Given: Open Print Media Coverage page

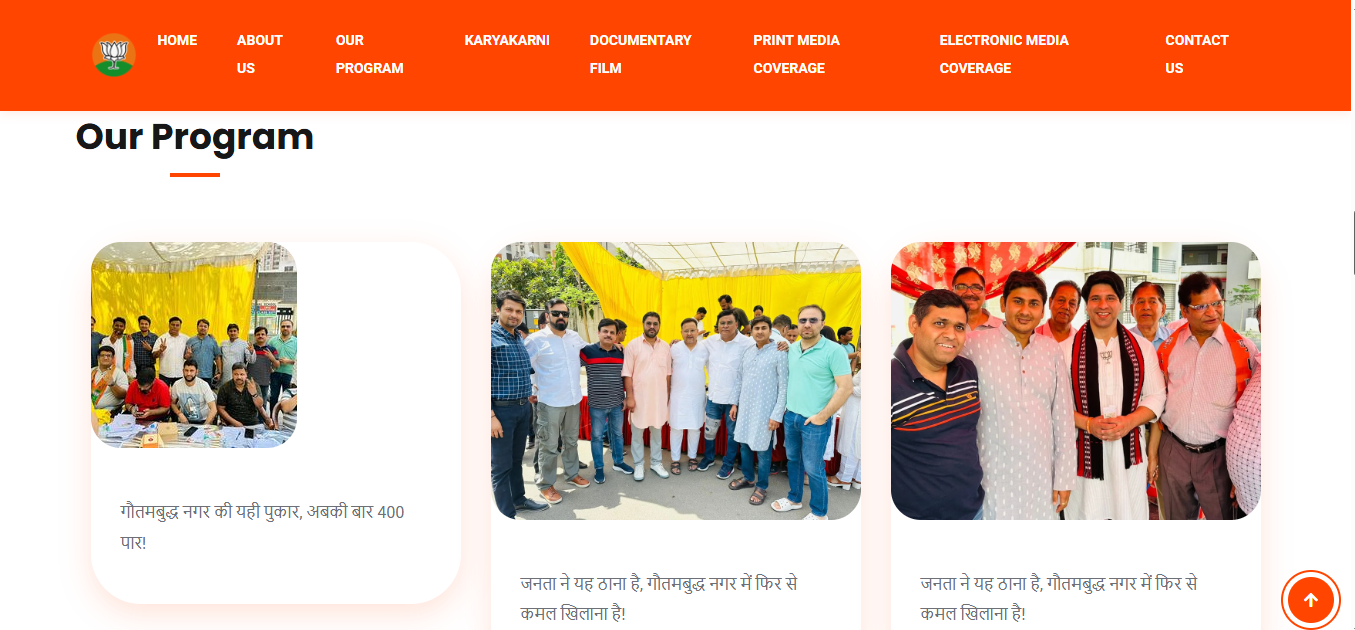Looking at the screenshot, I should 797,54.
